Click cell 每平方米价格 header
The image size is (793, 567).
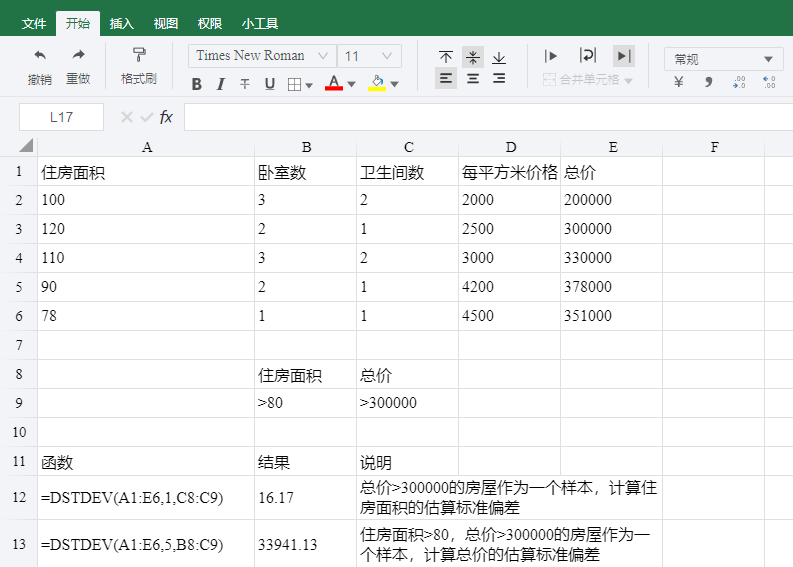(510, 171)
